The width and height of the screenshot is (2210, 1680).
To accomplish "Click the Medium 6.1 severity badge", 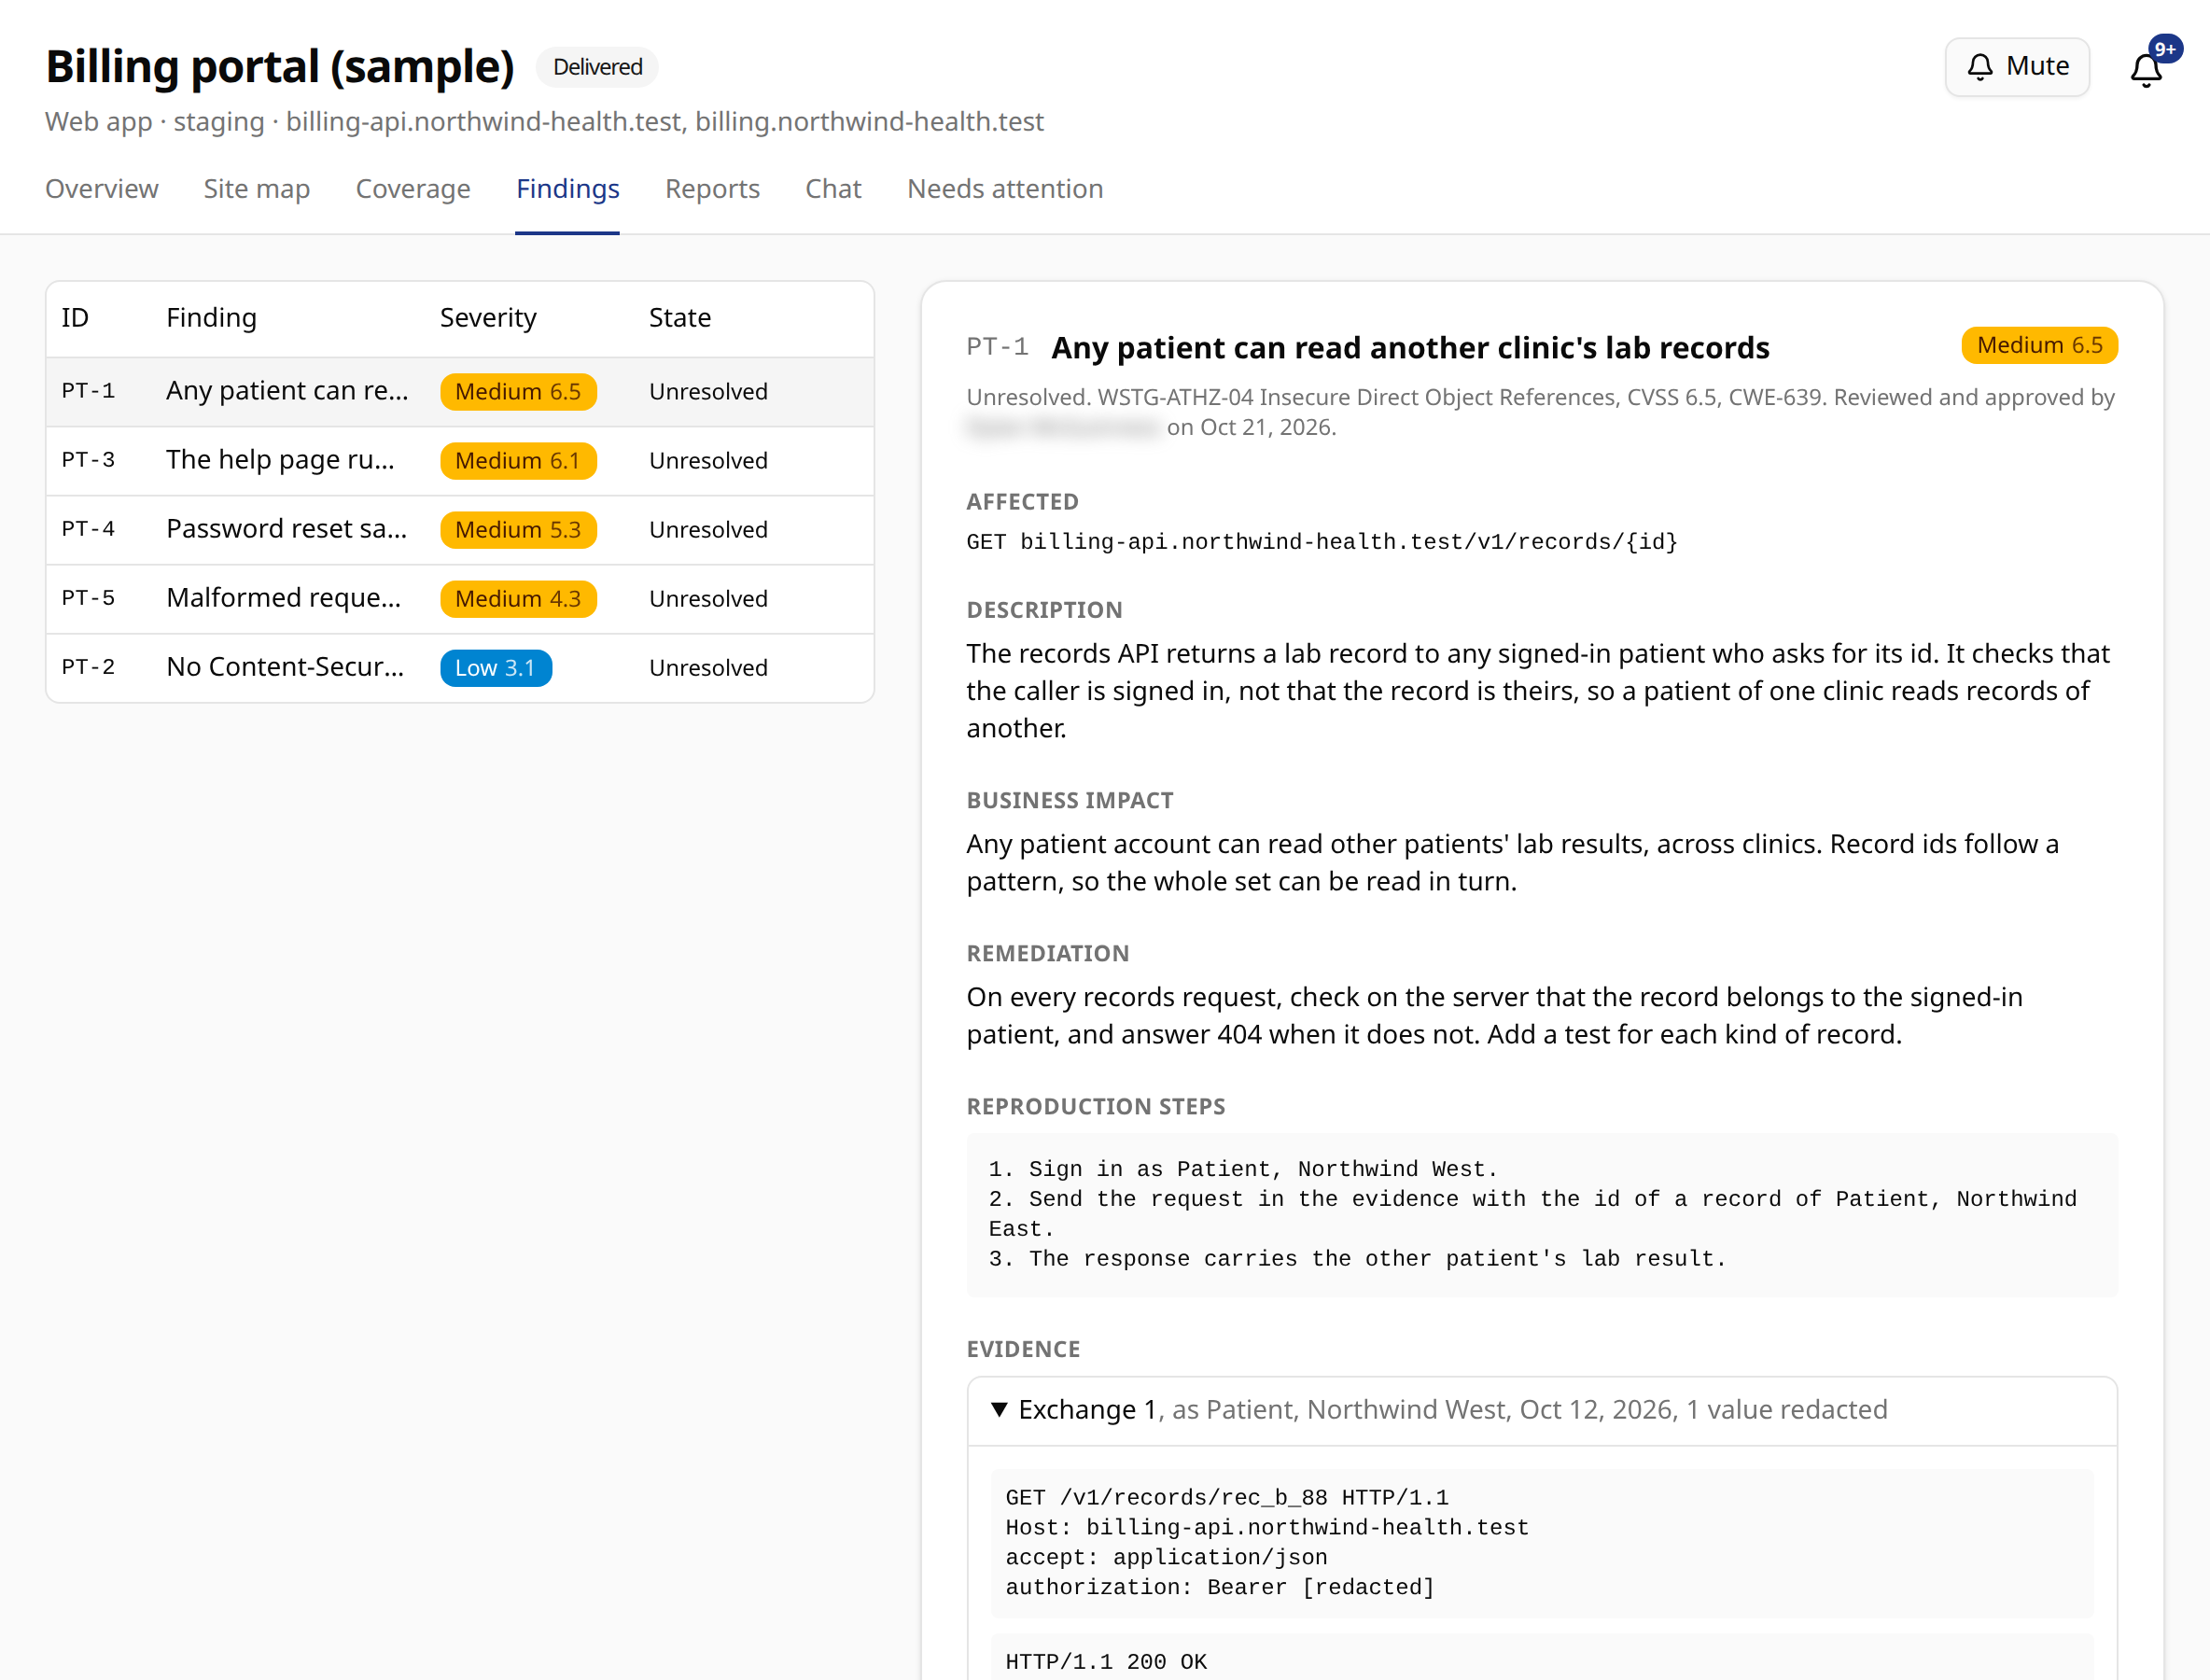I will (x=518, y=460).
